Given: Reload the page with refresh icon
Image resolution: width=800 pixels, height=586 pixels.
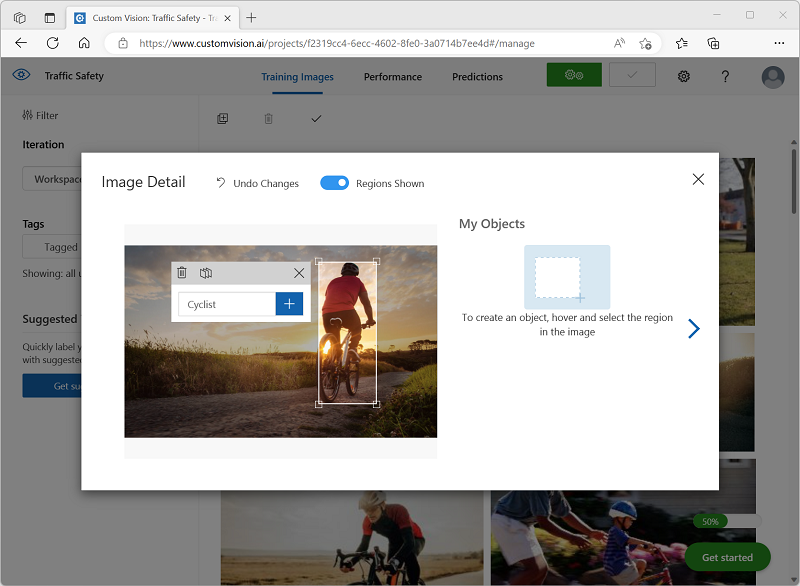Looking at the screenshot, I should pyautogui.click(x=53, y=43).
